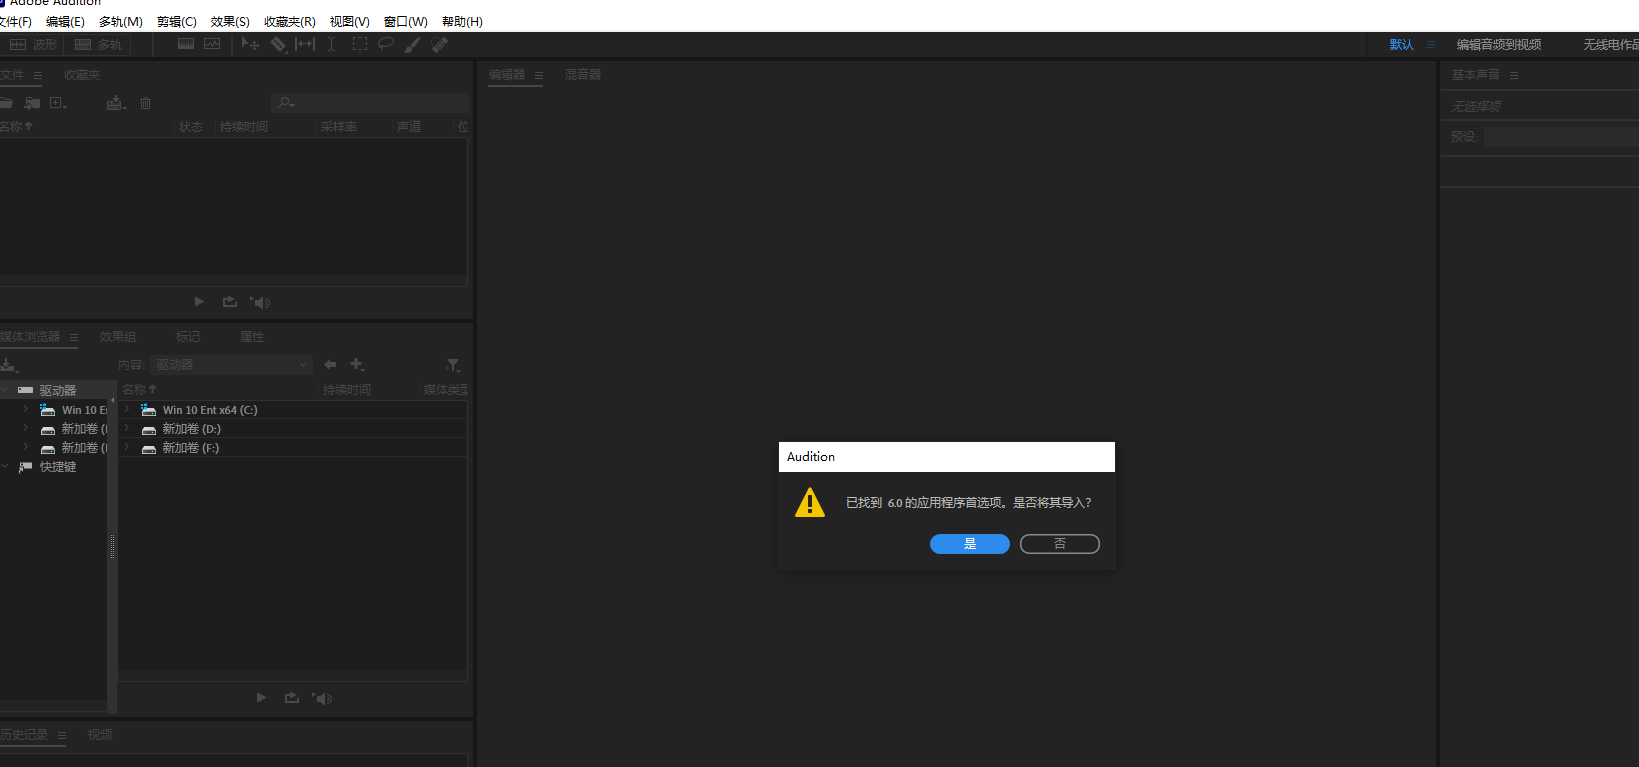This screenshot has height=767, width=1639.
Task: Open the New File plus dropdown
Action: [x=58, y=103]
